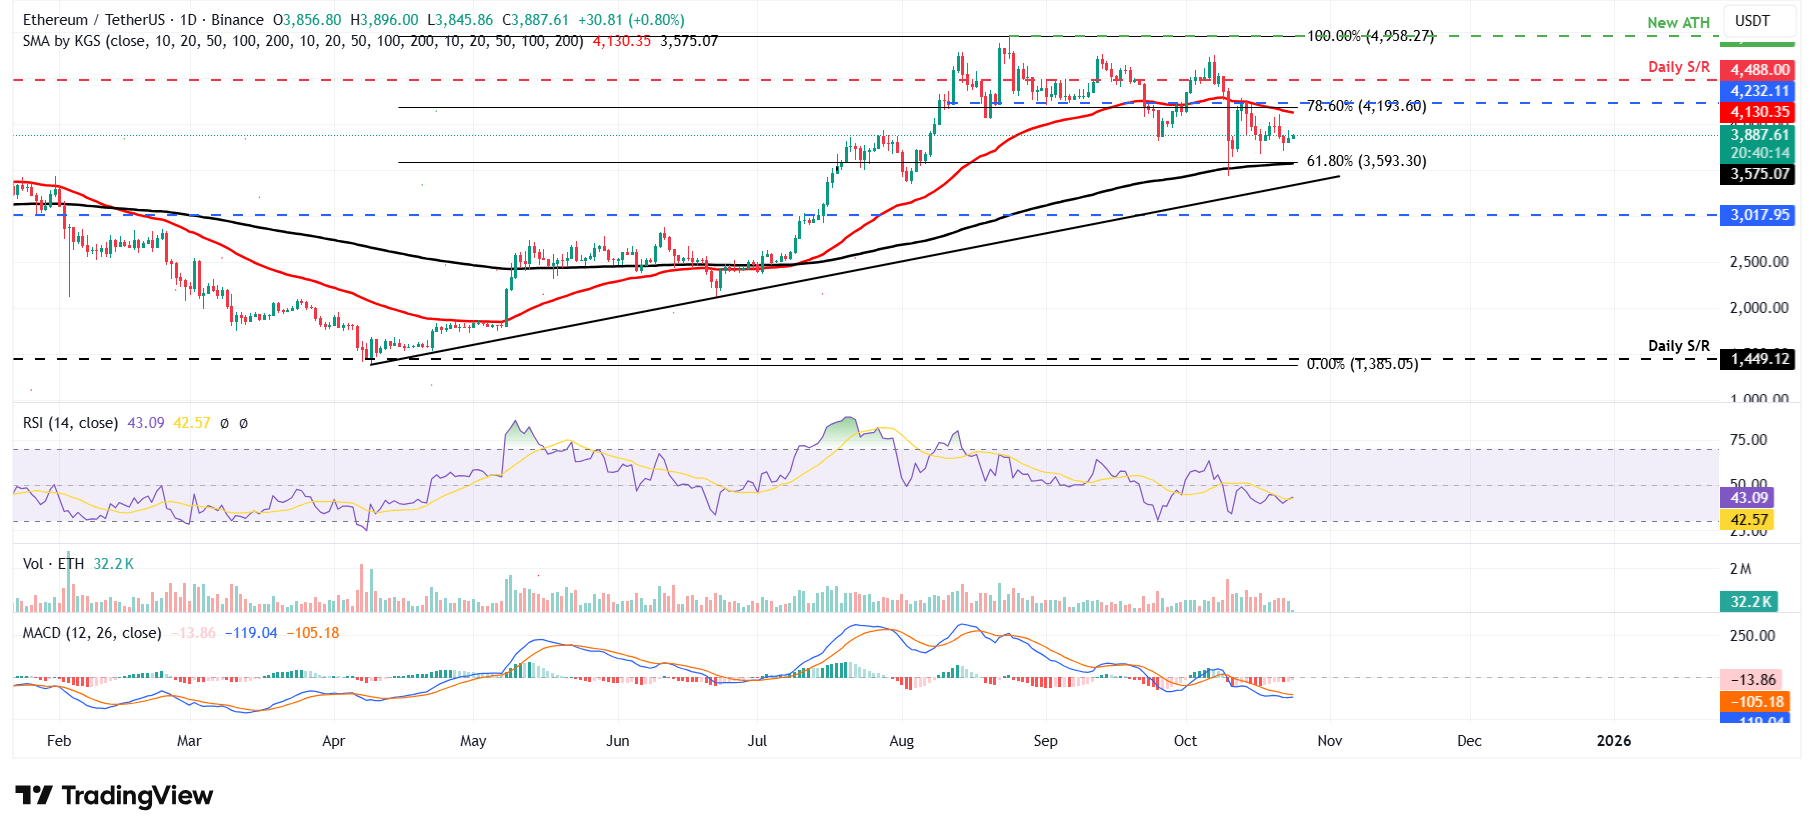This screenshot has width=1814, height=833.
Task: Select the 78.60% Fibonacci level label
Action: point(1366,106)
